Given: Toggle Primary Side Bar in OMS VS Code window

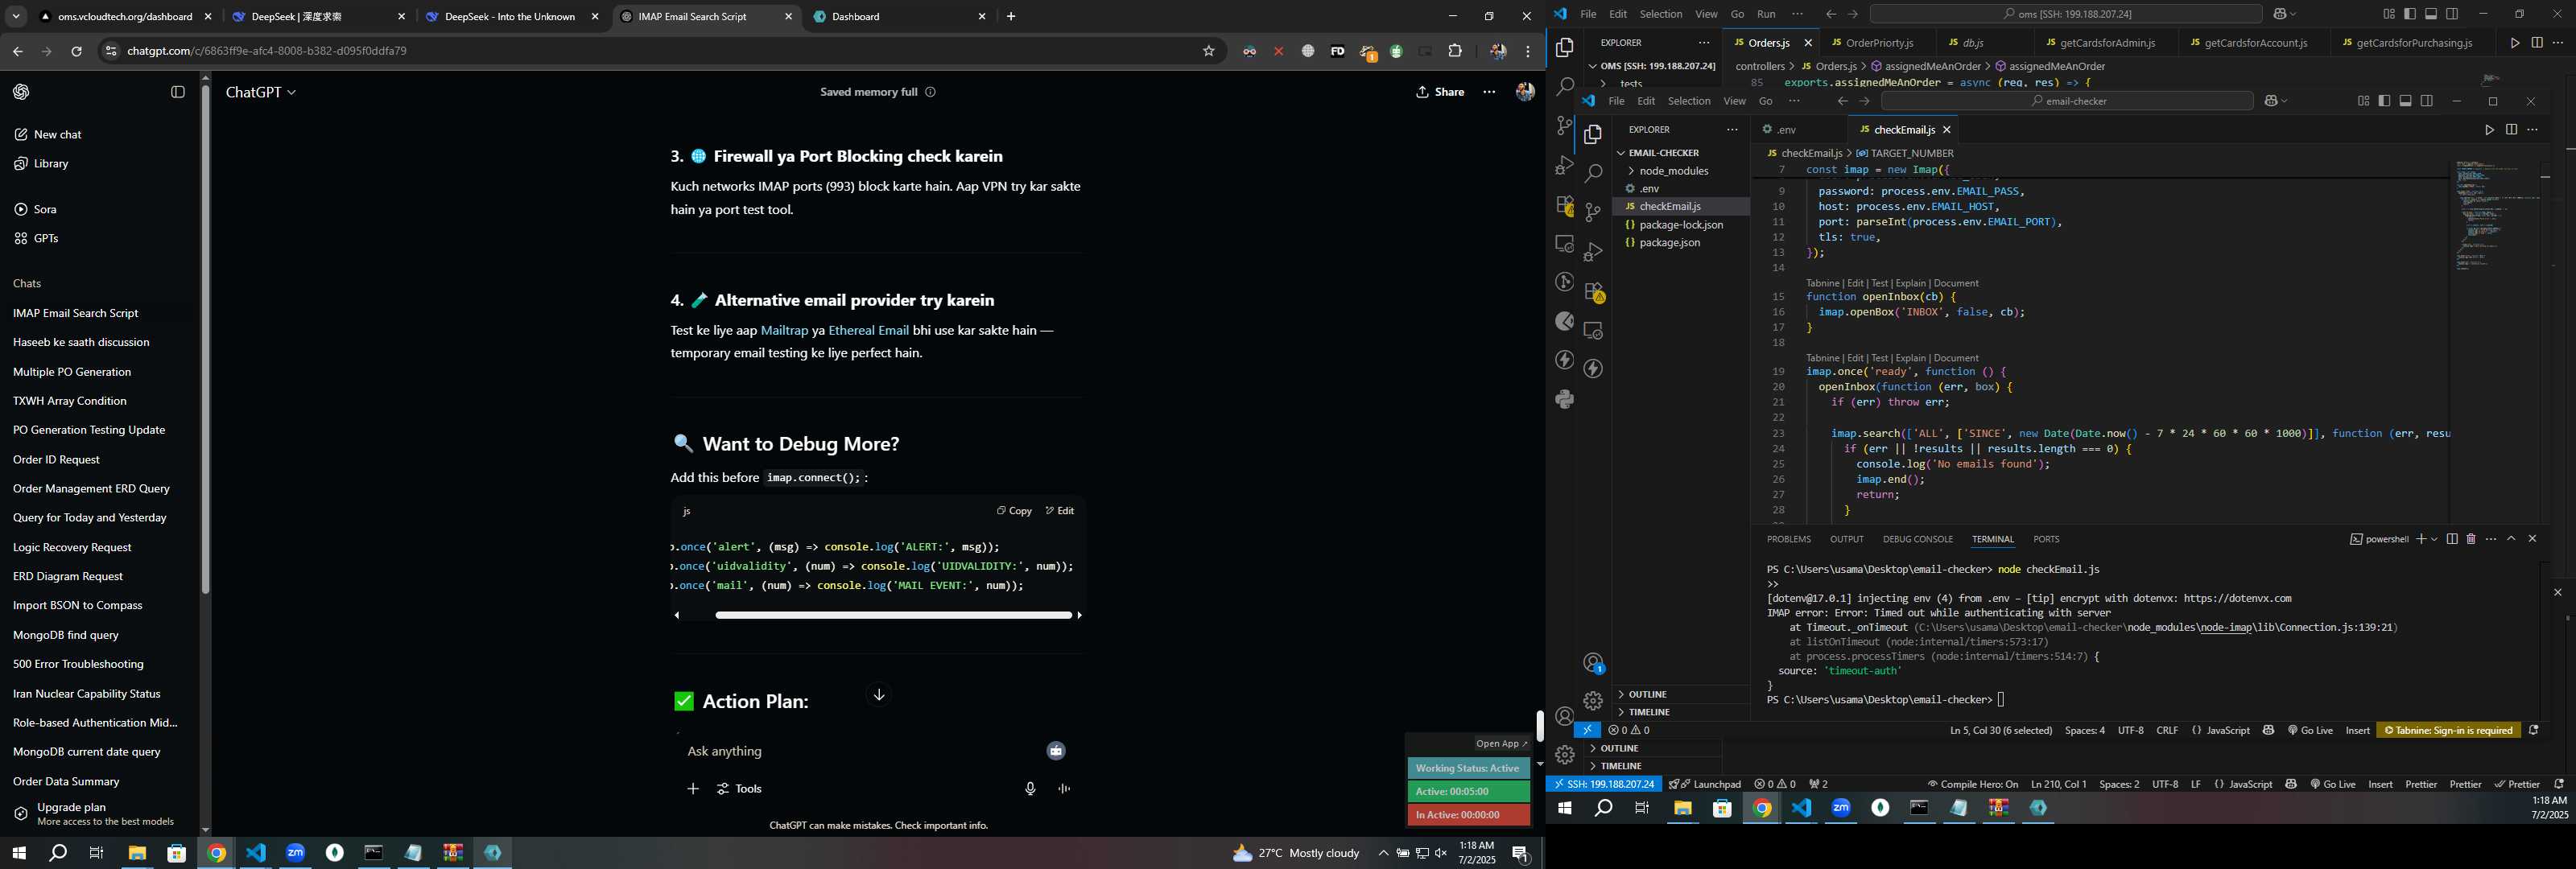Looking at the screenshot, I should click(2410, 14).
